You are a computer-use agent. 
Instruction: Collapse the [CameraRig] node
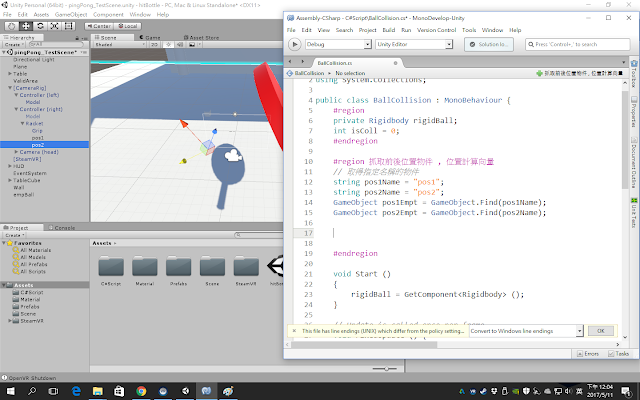(10, 88)
